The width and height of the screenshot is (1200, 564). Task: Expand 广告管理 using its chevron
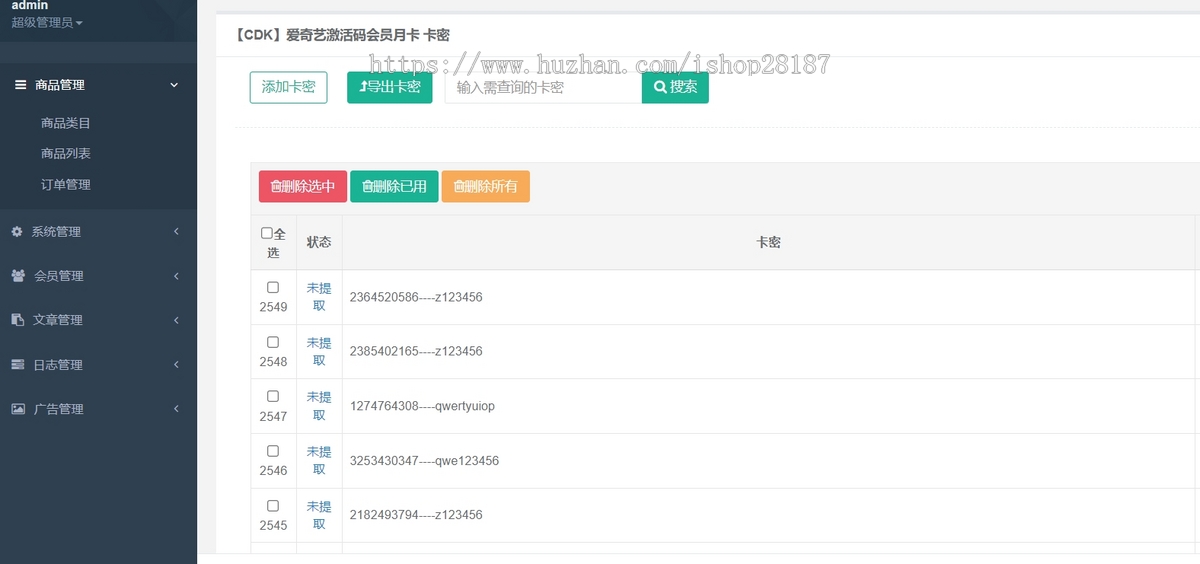[176, 409]
